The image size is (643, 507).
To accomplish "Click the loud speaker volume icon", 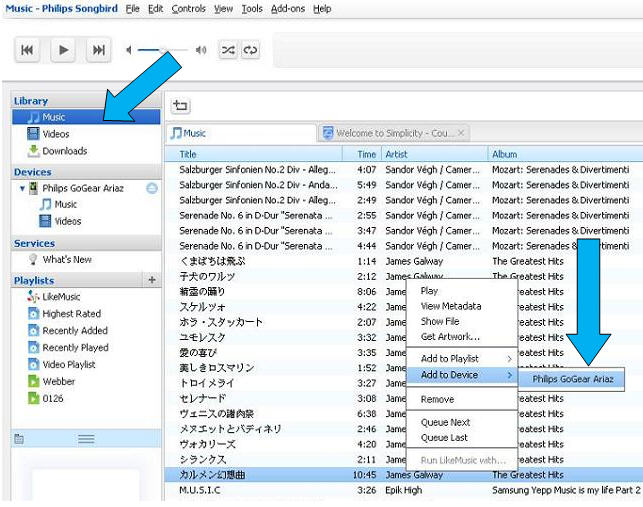I will [x=201, y=50].
